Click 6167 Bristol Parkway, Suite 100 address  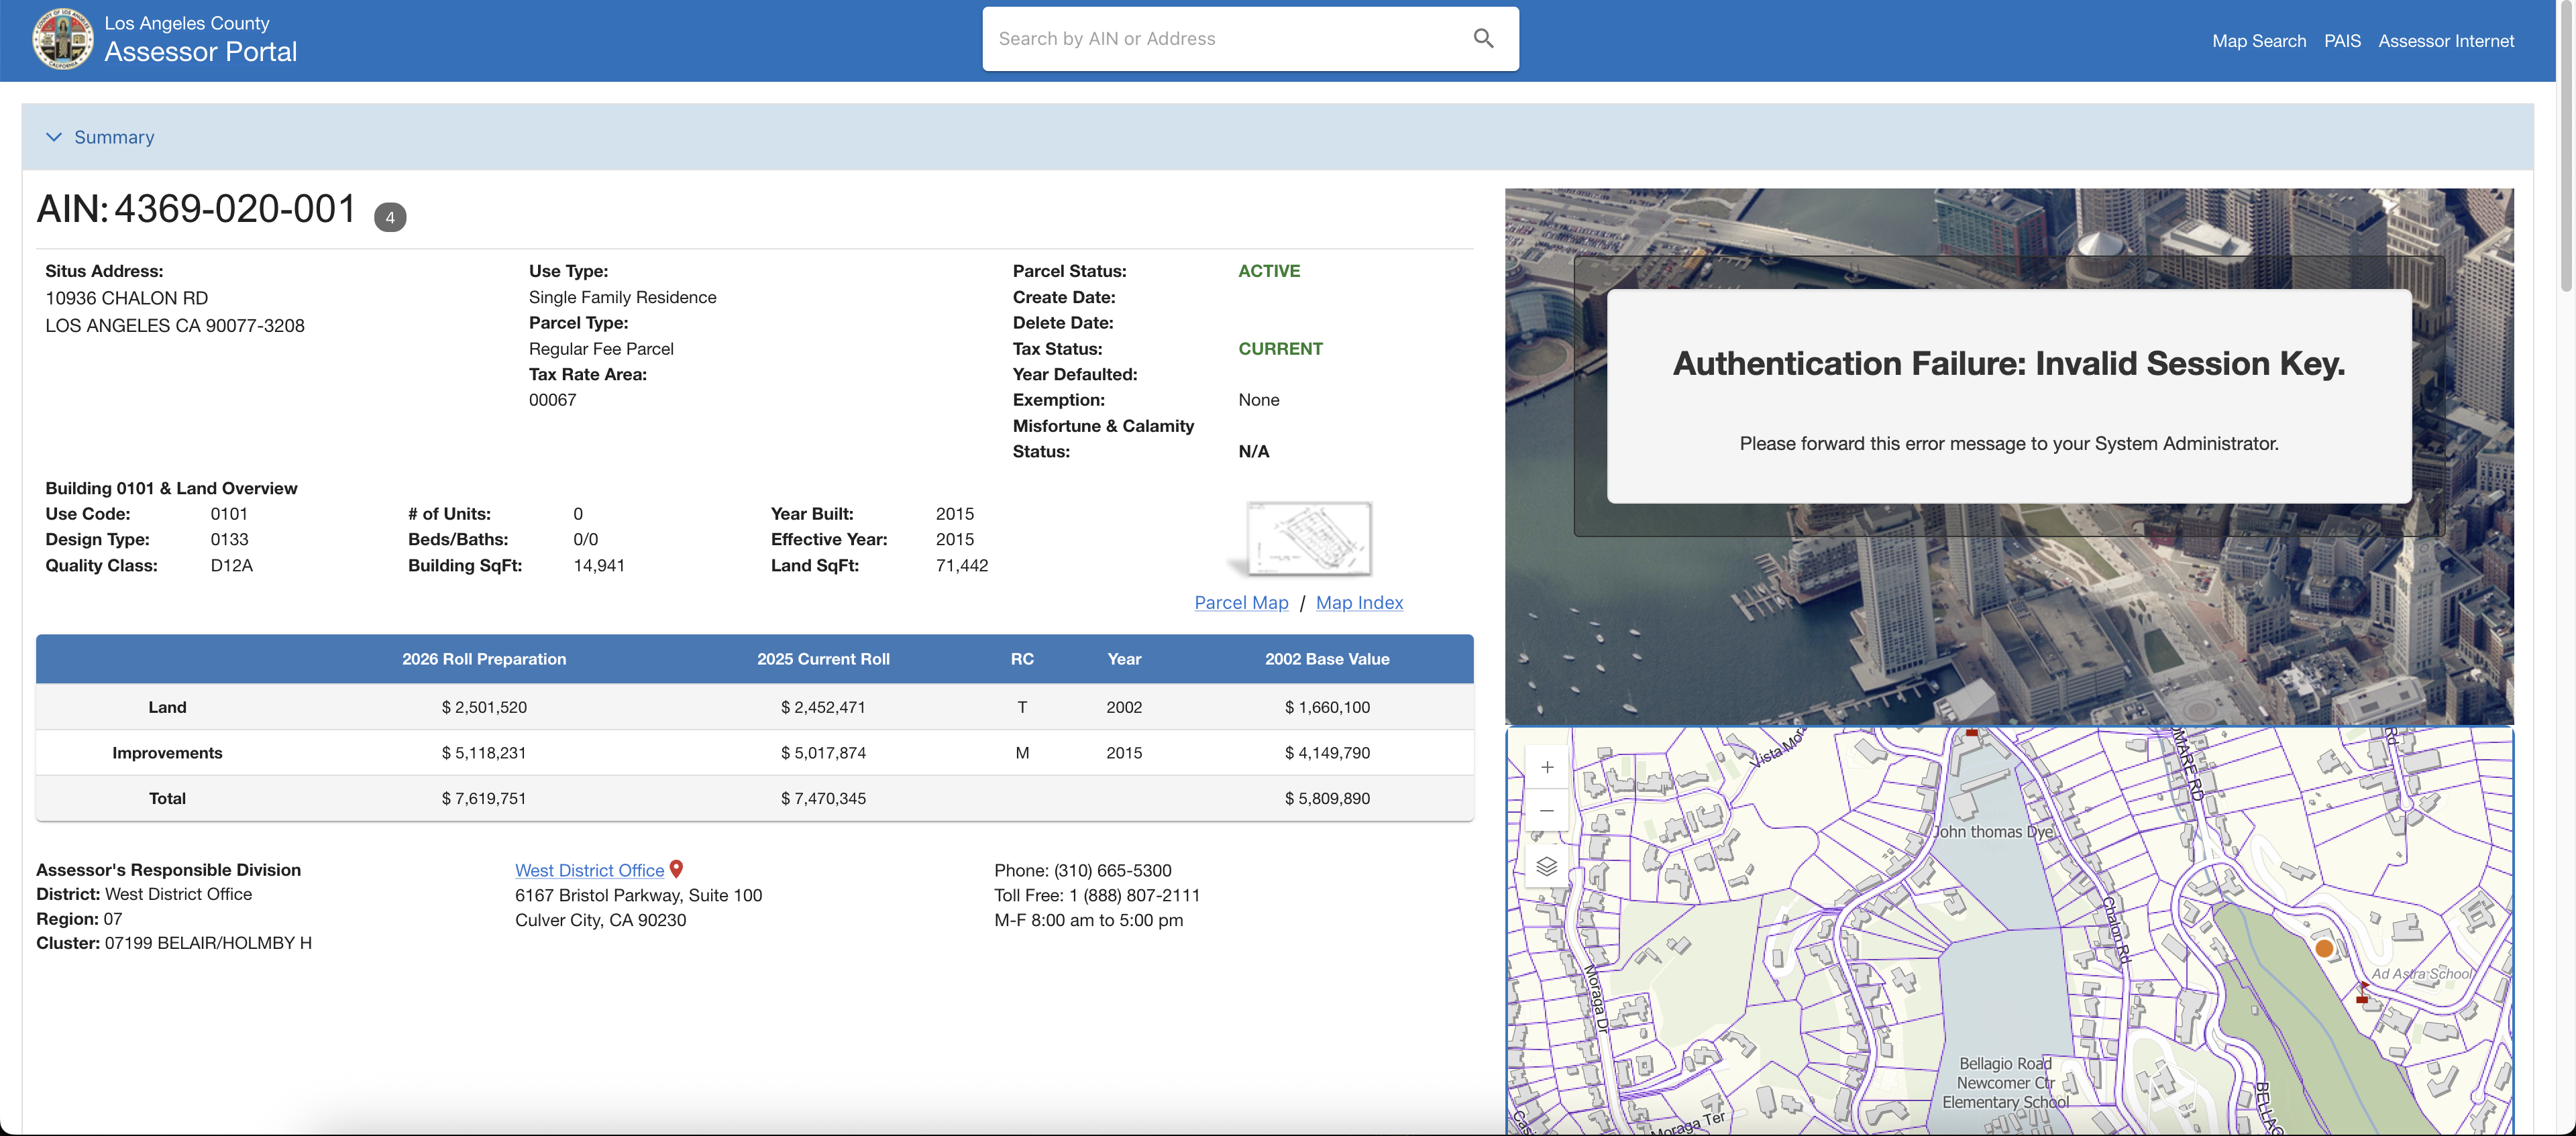tap(638, 895)
